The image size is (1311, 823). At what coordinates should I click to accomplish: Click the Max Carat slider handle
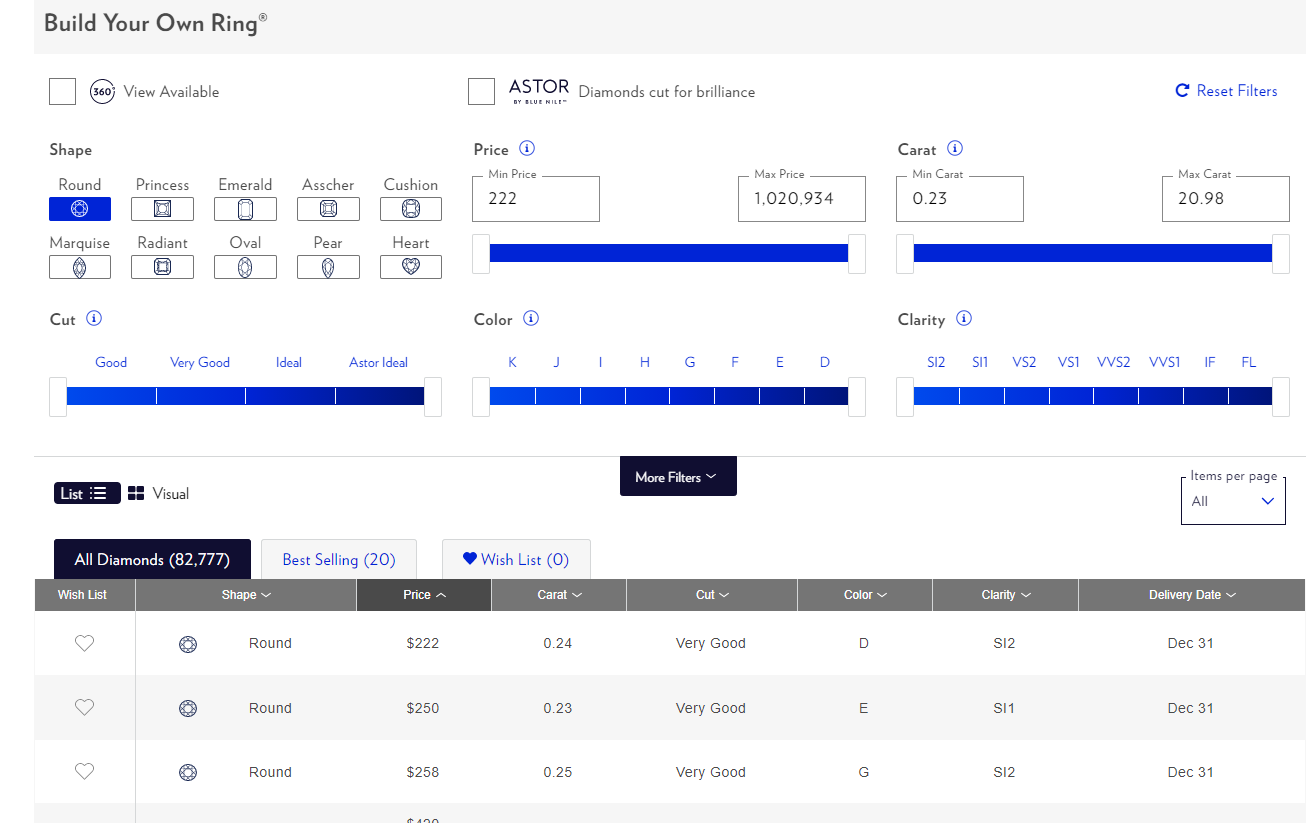pyautogui.click(x=1281, y=254)
